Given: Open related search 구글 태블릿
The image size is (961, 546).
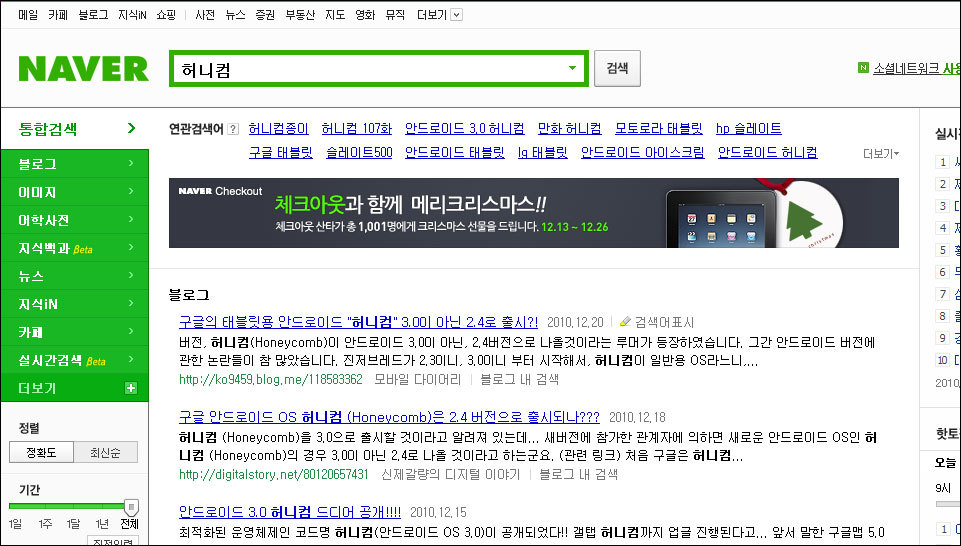Looking at the screenshot, I should (x=281, y=152).
